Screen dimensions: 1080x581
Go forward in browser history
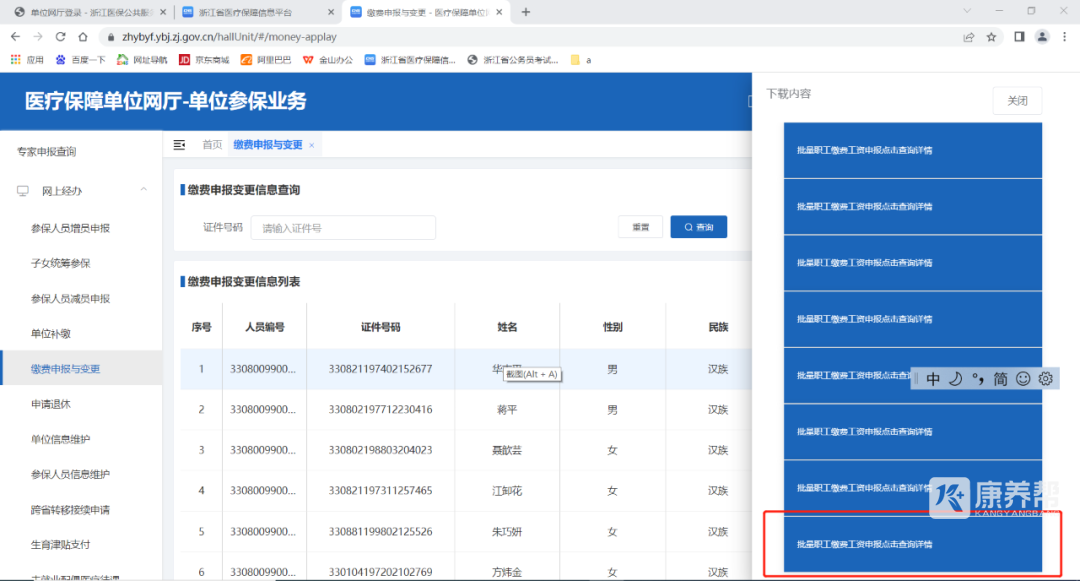38,36
